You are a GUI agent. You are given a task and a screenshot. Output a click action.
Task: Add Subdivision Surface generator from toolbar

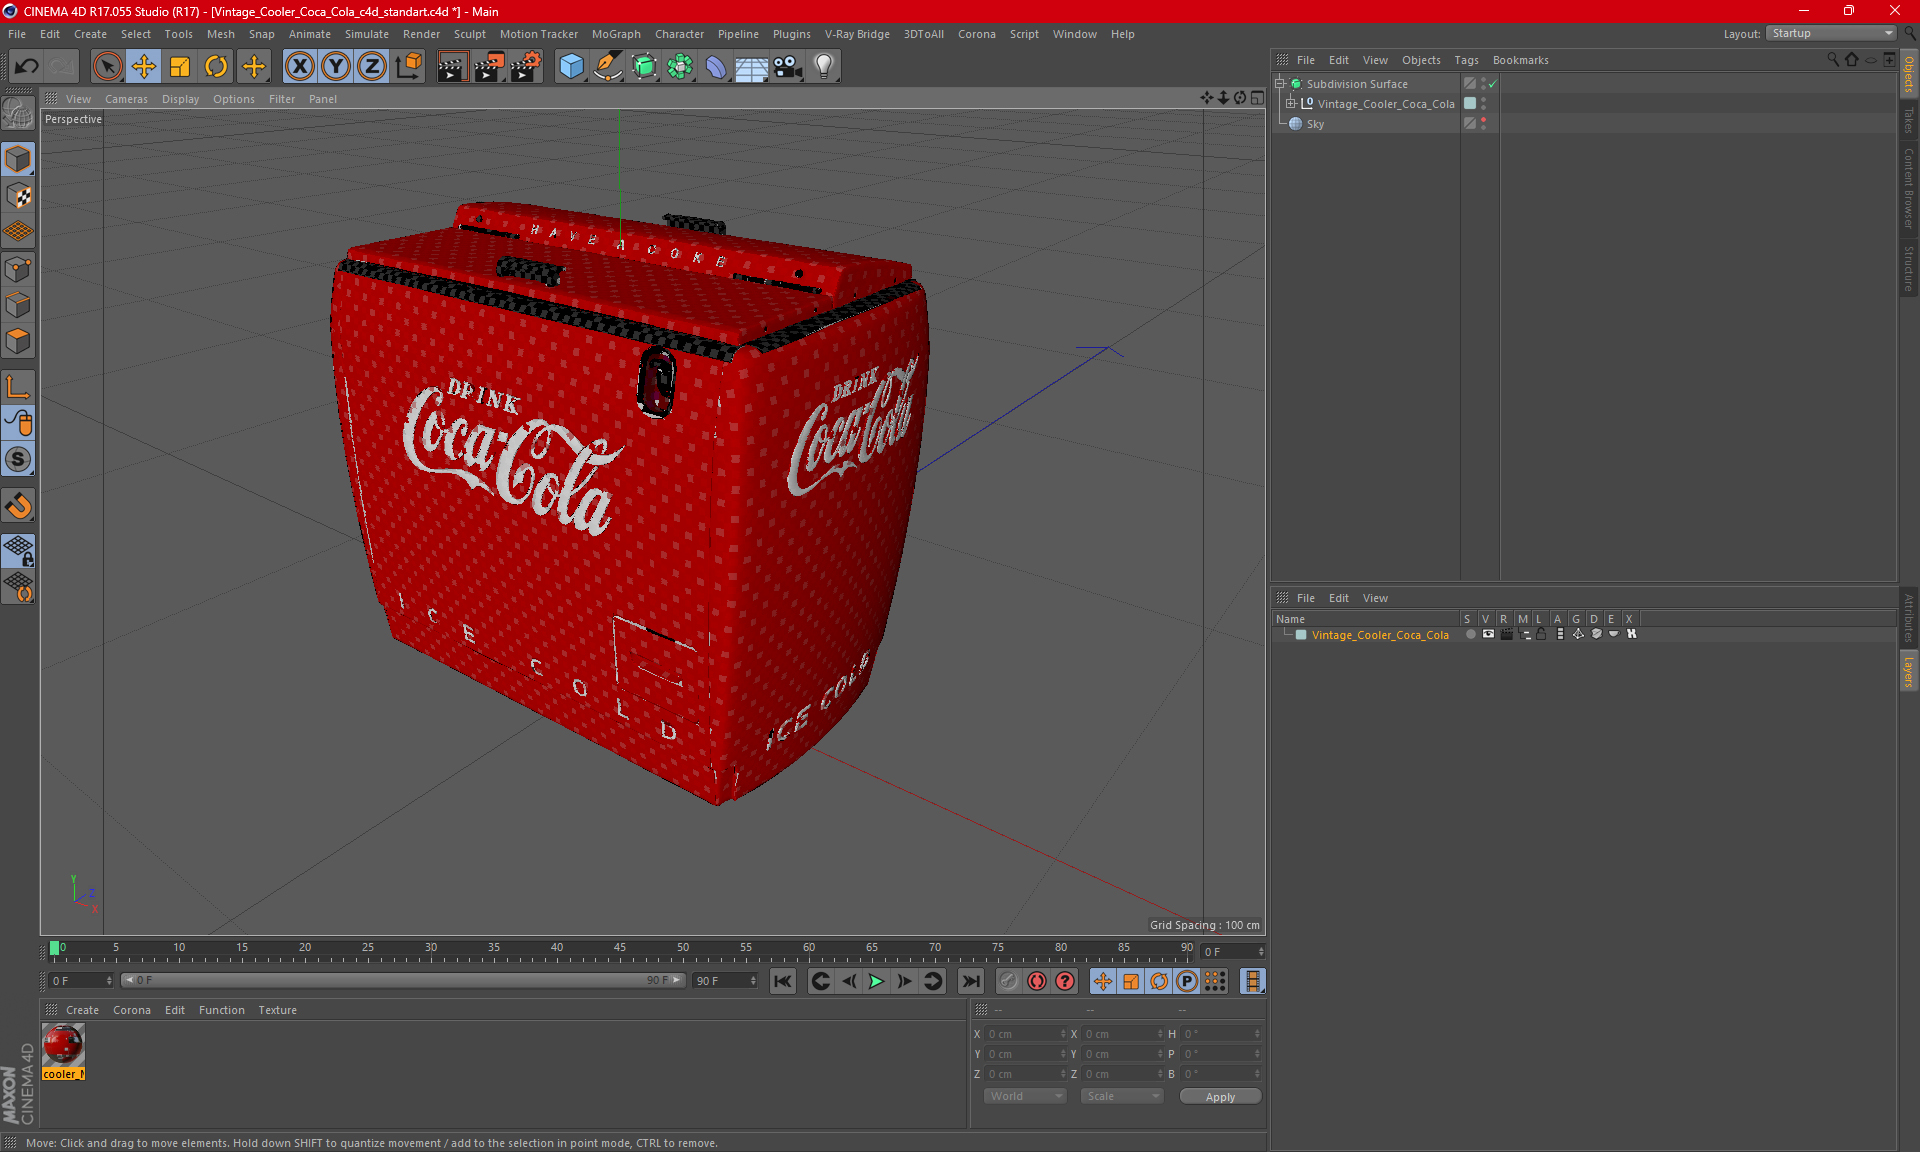(x=644, y=67)
